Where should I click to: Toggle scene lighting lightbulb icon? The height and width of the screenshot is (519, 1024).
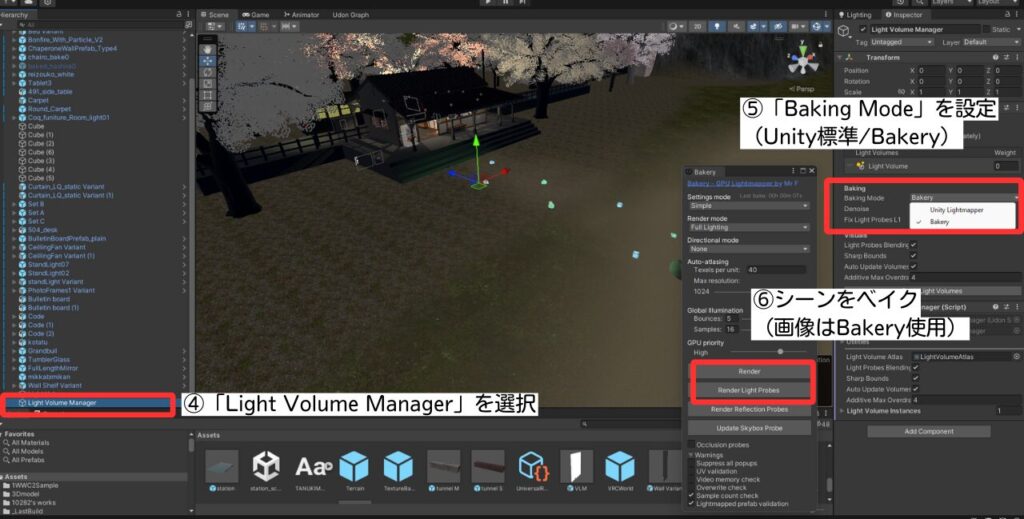pos(717,26)
